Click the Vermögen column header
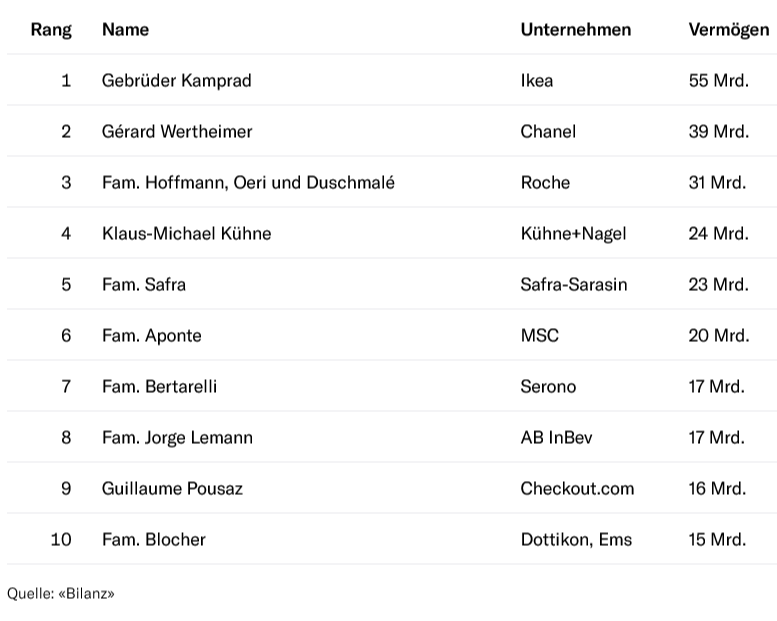777x621 pixels. tap(729, 30)
